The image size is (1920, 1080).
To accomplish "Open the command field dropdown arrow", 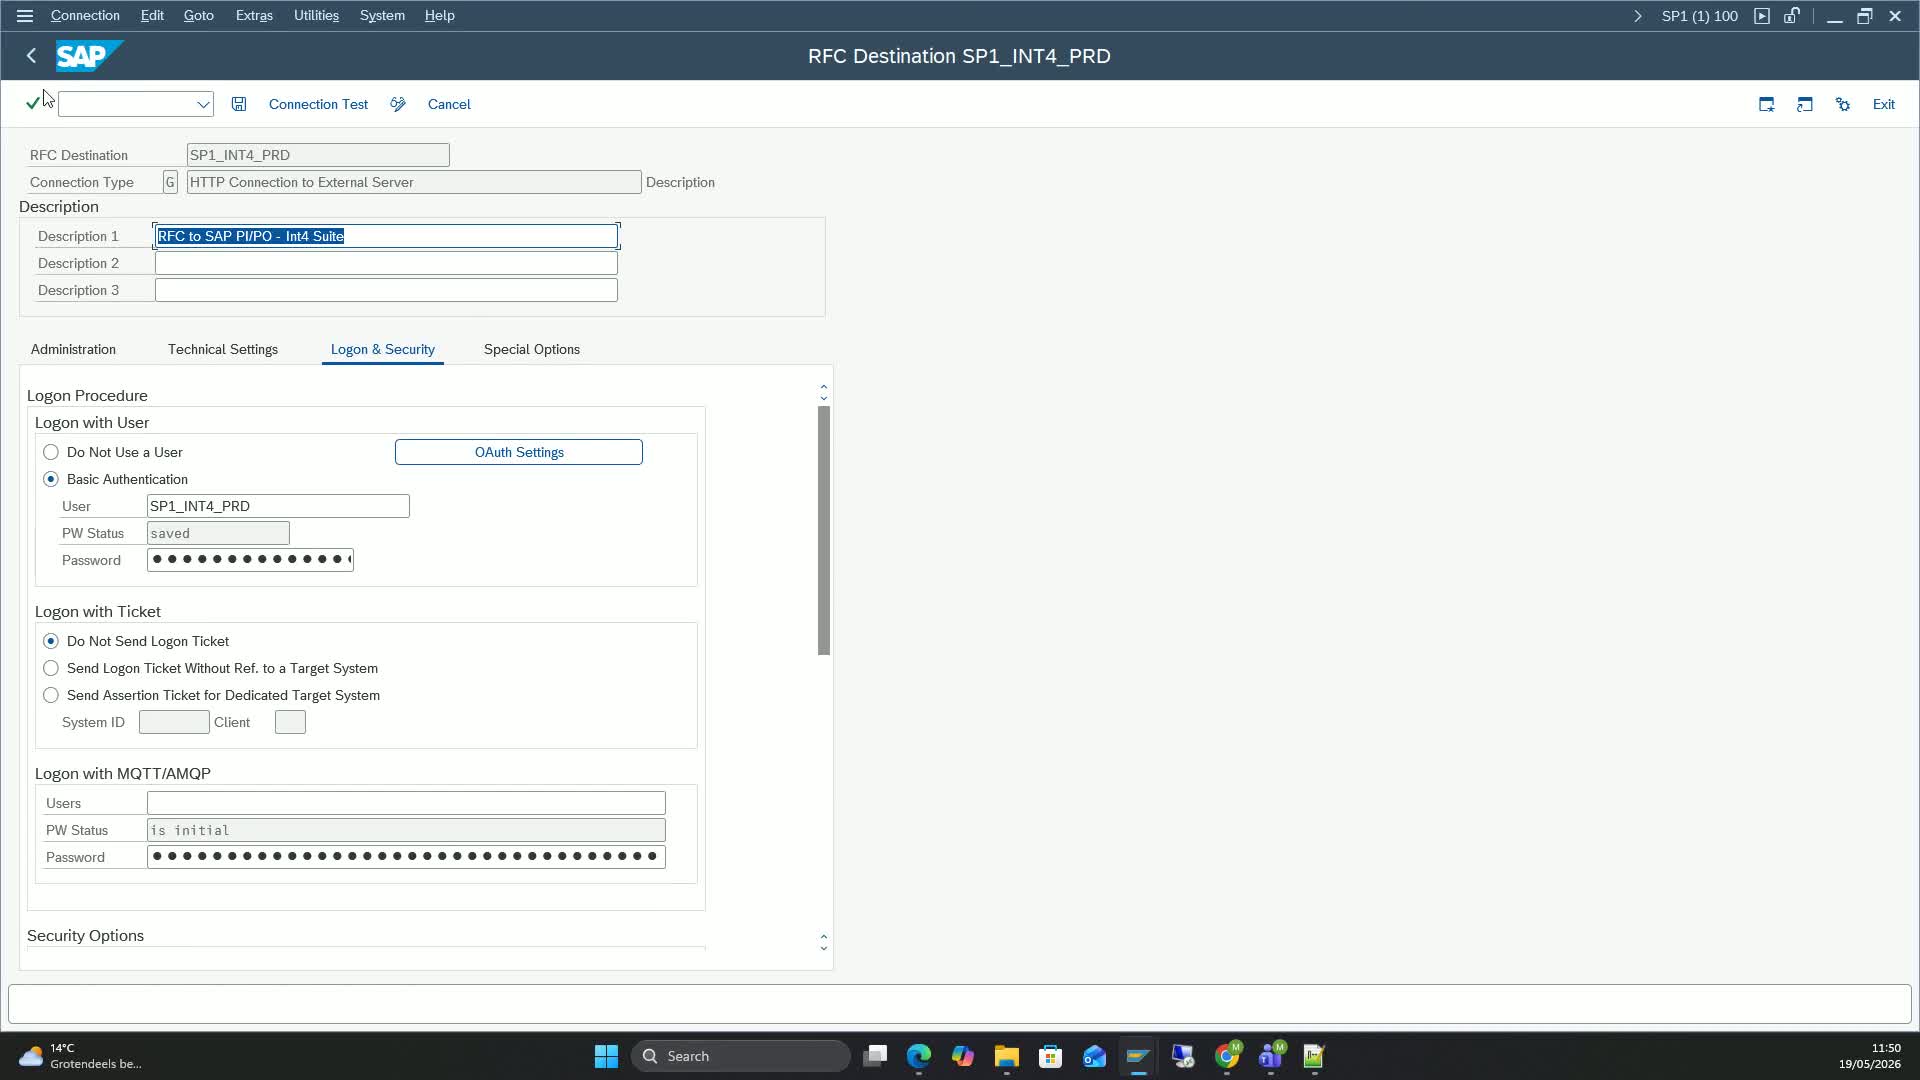I will point(203,104).
